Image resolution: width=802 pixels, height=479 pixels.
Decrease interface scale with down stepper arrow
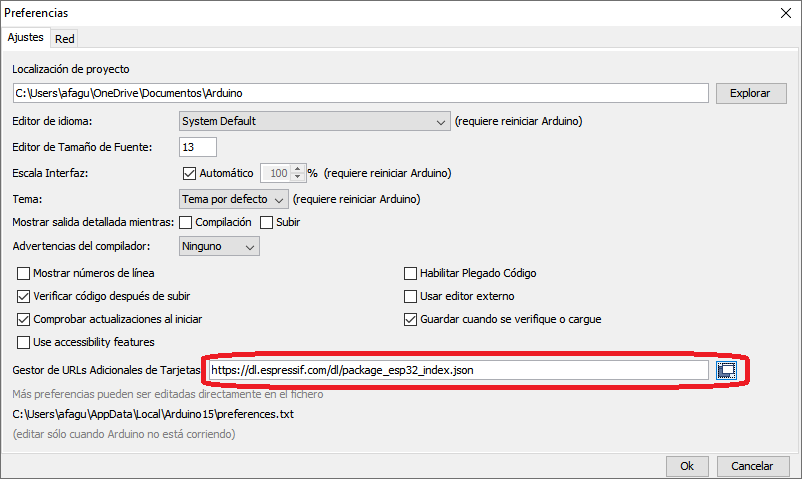[x=298, y=177]
